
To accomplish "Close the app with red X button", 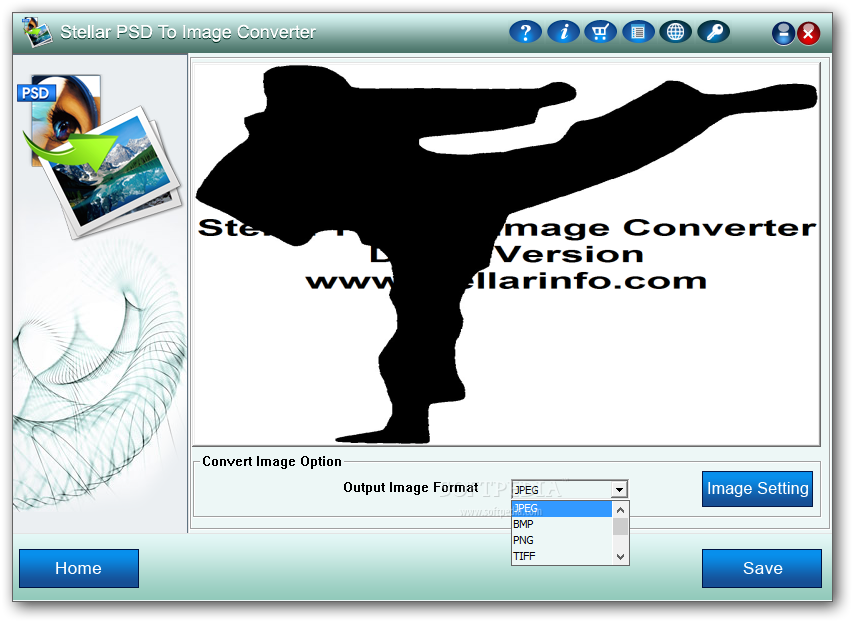I will point(808,34).
